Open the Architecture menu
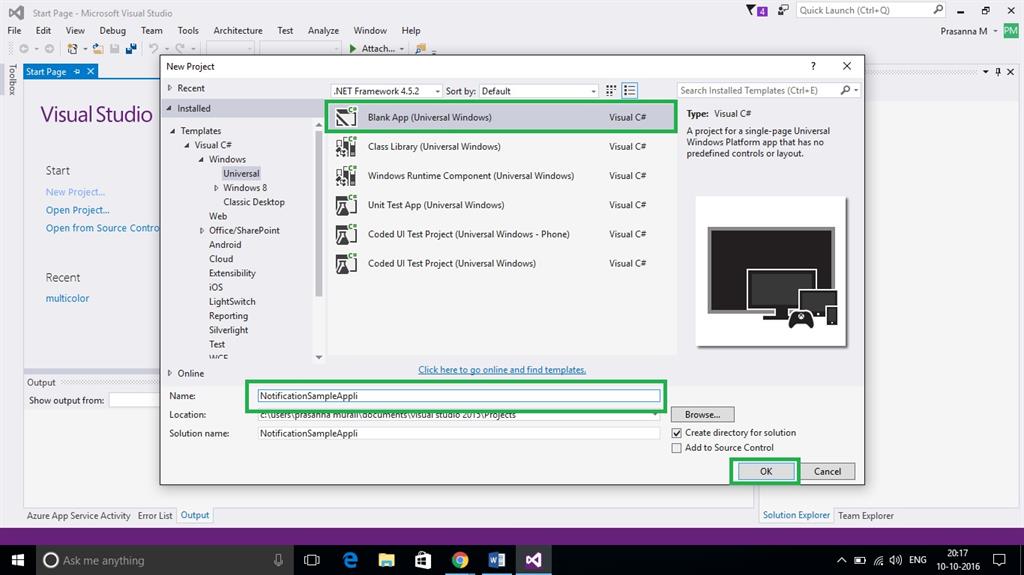Screen dimensions: 1024x575 [x=238, y=30]
